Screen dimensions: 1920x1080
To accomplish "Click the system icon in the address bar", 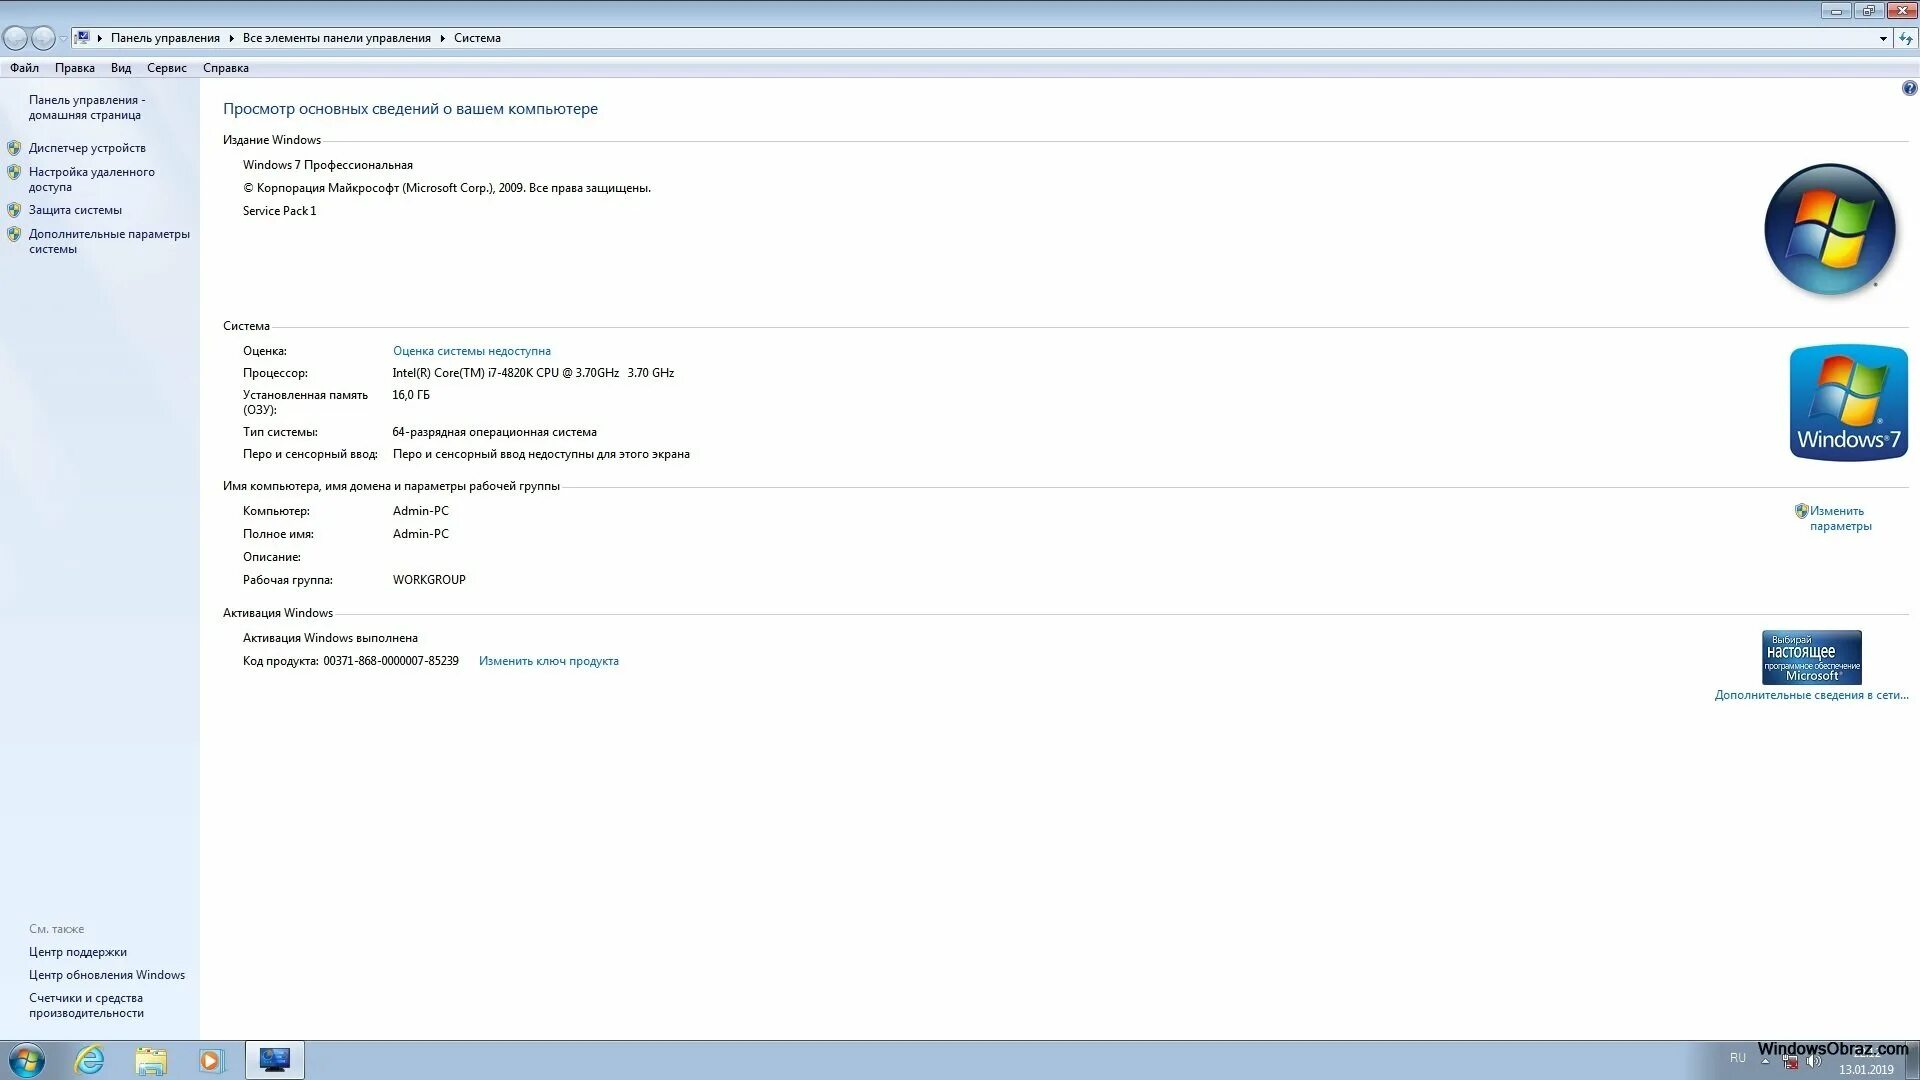I will coord(83,38).
